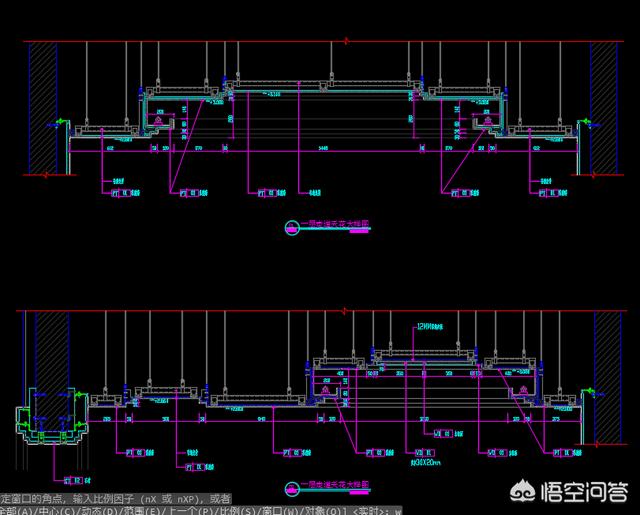
Task: Click the red break mark on upper ceiling line
Action: [x=346, y=41]
